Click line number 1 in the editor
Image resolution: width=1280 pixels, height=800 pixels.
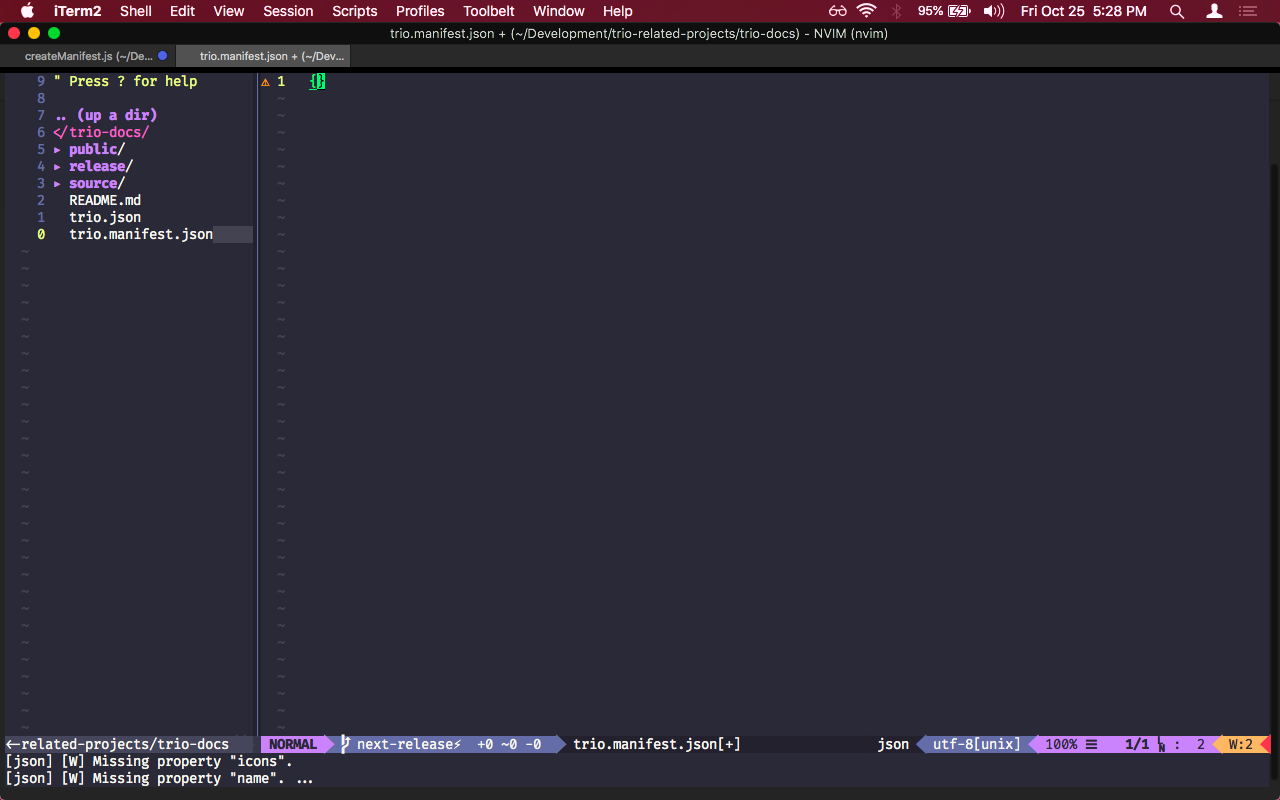281,81
